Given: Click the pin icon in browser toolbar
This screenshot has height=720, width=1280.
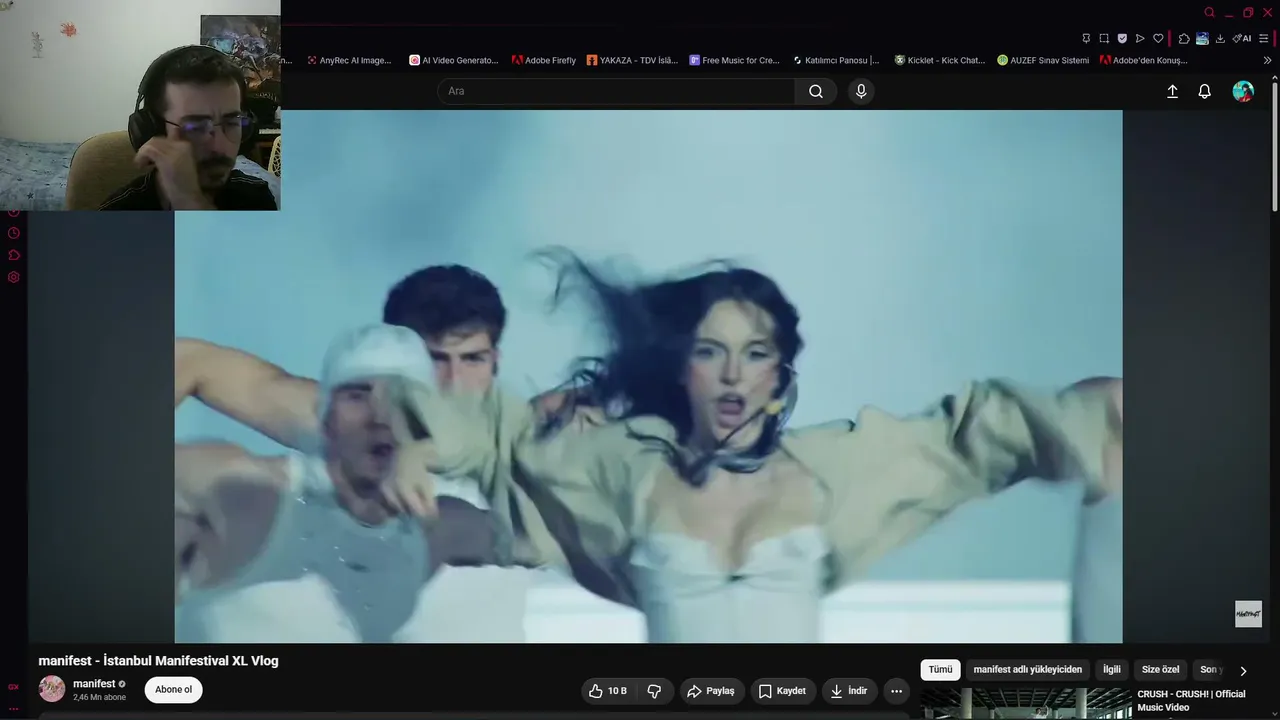Looking at the screenshot, I should coord(1086,38).
